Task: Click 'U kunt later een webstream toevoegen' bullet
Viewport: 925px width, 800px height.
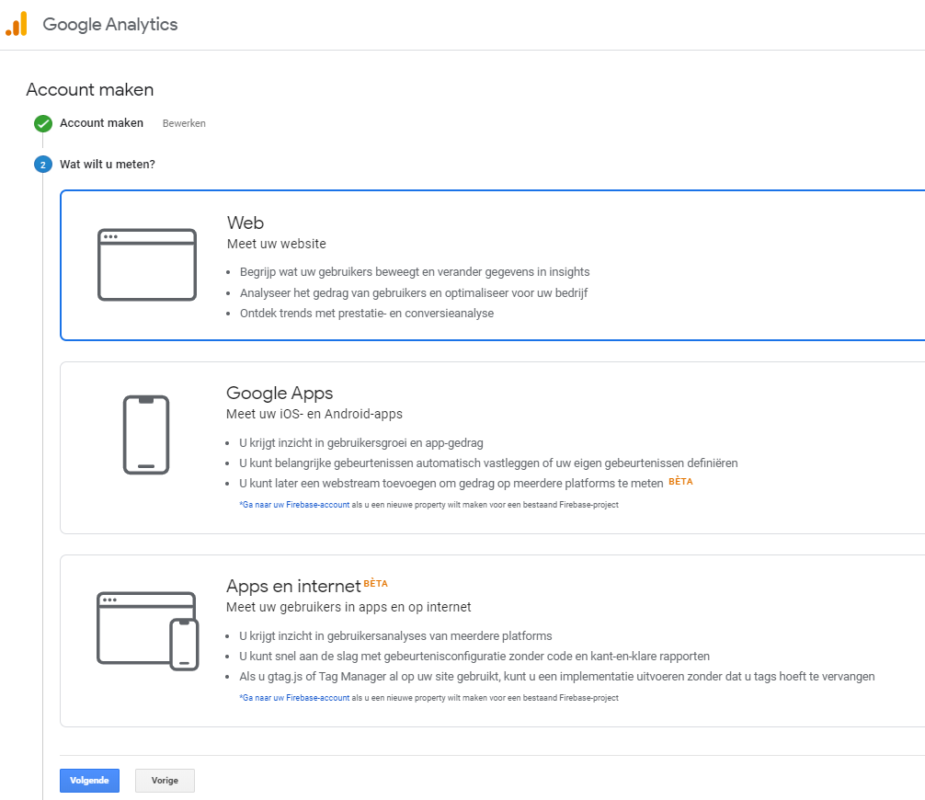Action: (x=451, y=484)
